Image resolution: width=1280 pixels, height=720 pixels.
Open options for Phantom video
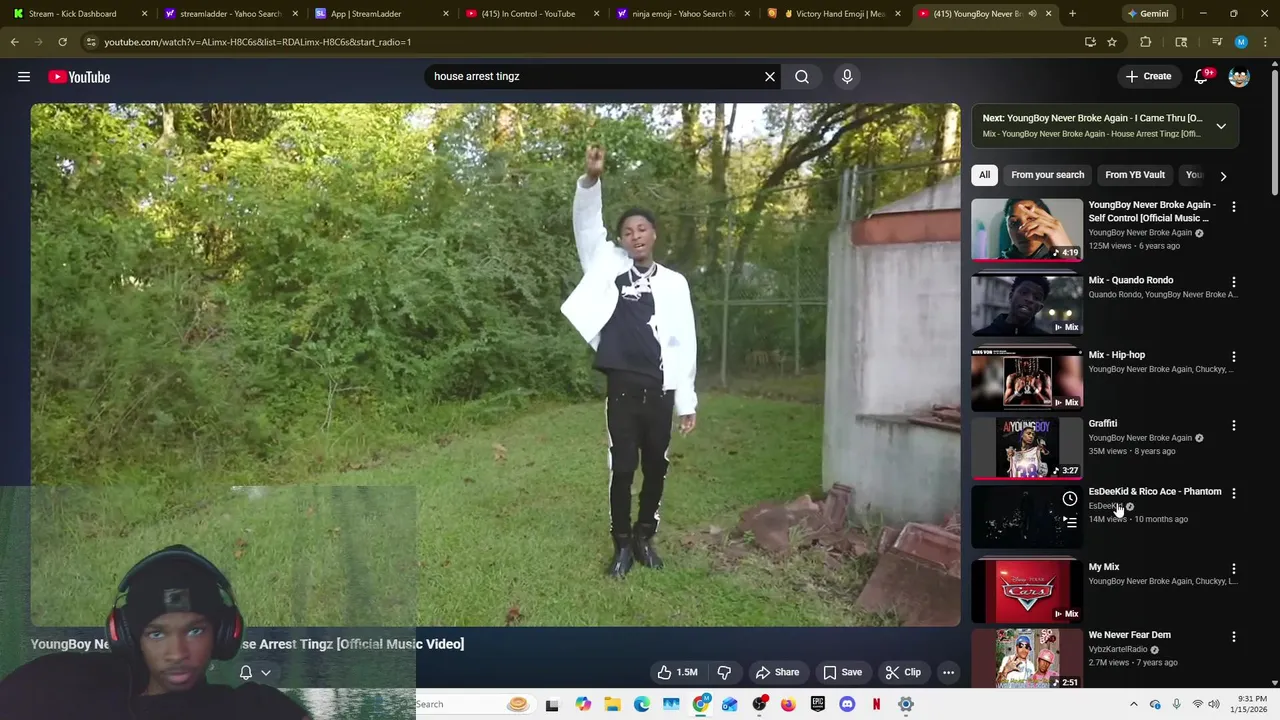click(x=1234, y=493)
